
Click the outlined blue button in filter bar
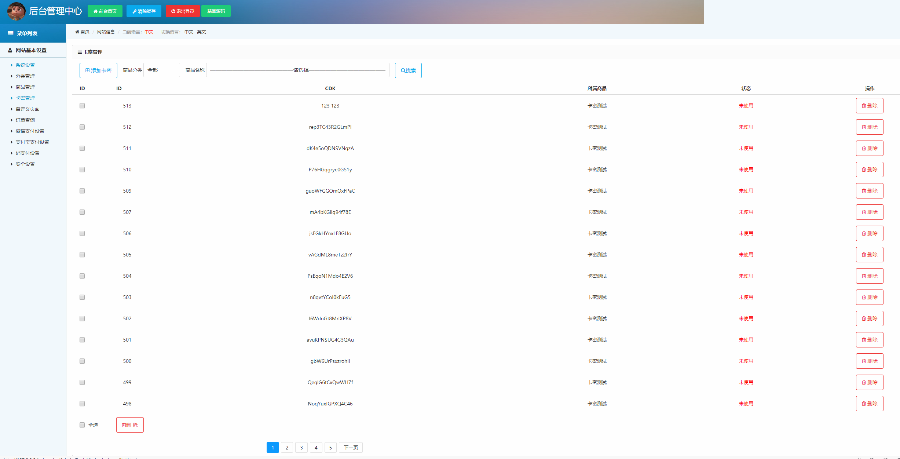click(98, 70)
